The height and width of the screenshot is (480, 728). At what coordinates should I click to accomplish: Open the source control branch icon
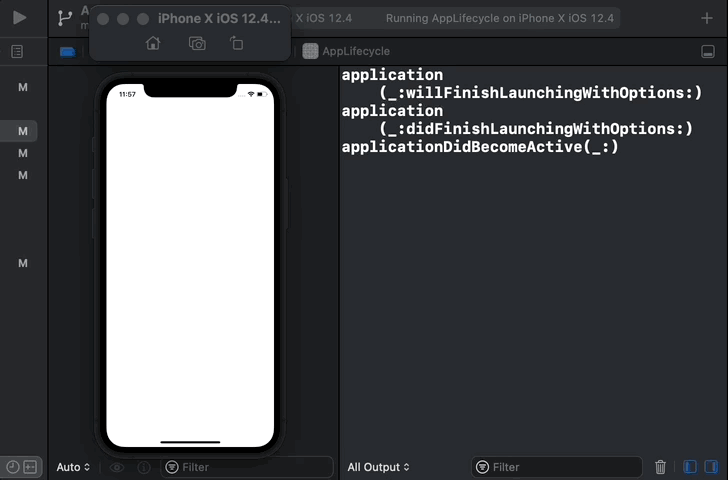pyautogui.click(x=65, y=18)
